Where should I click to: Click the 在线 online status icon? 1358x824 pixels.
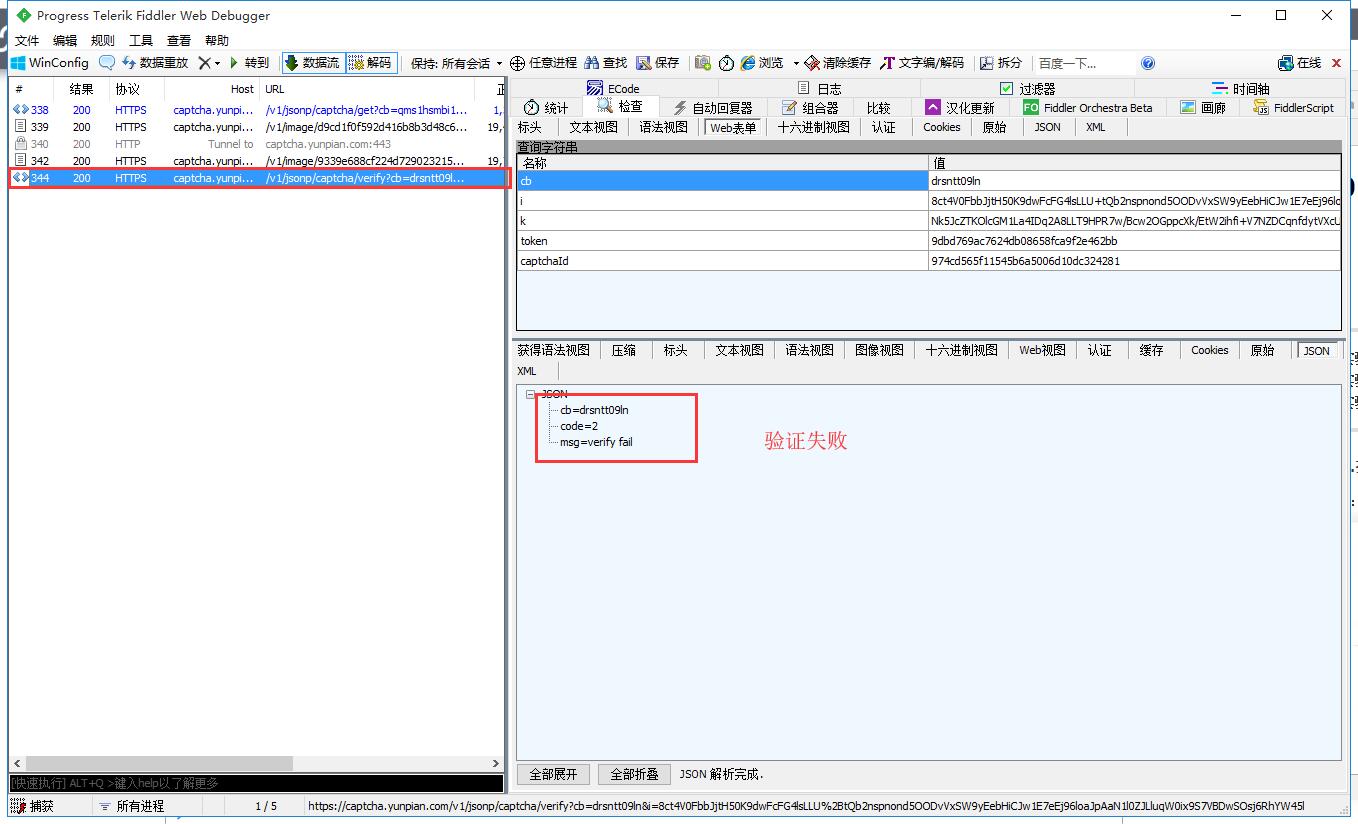point(1300,63)
